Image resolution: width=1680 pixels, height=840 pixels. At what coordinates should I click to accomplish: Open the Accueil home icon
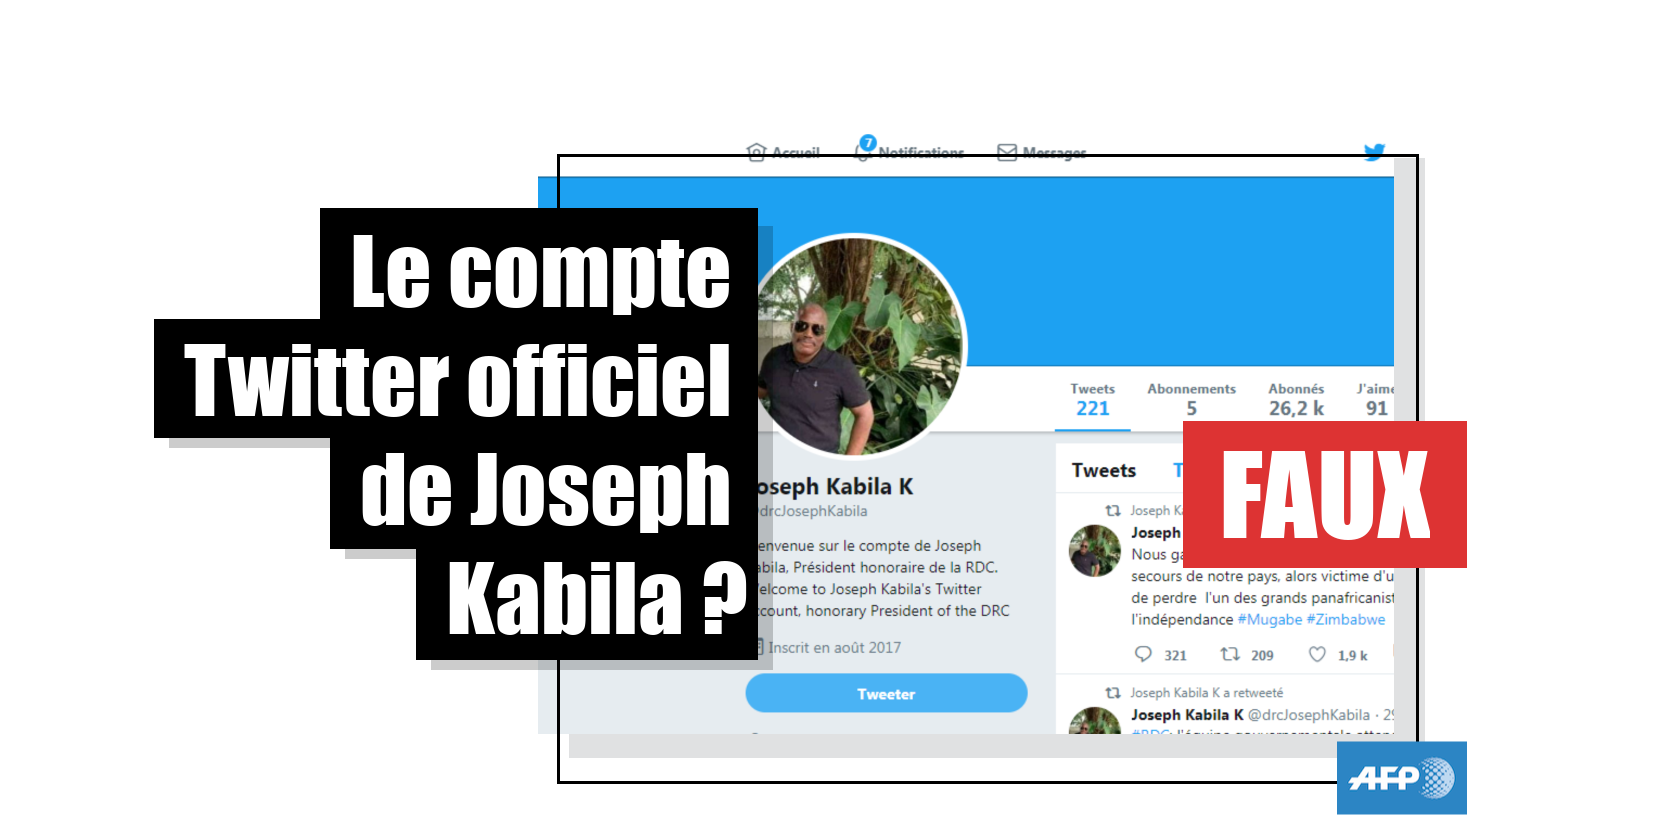756,152
